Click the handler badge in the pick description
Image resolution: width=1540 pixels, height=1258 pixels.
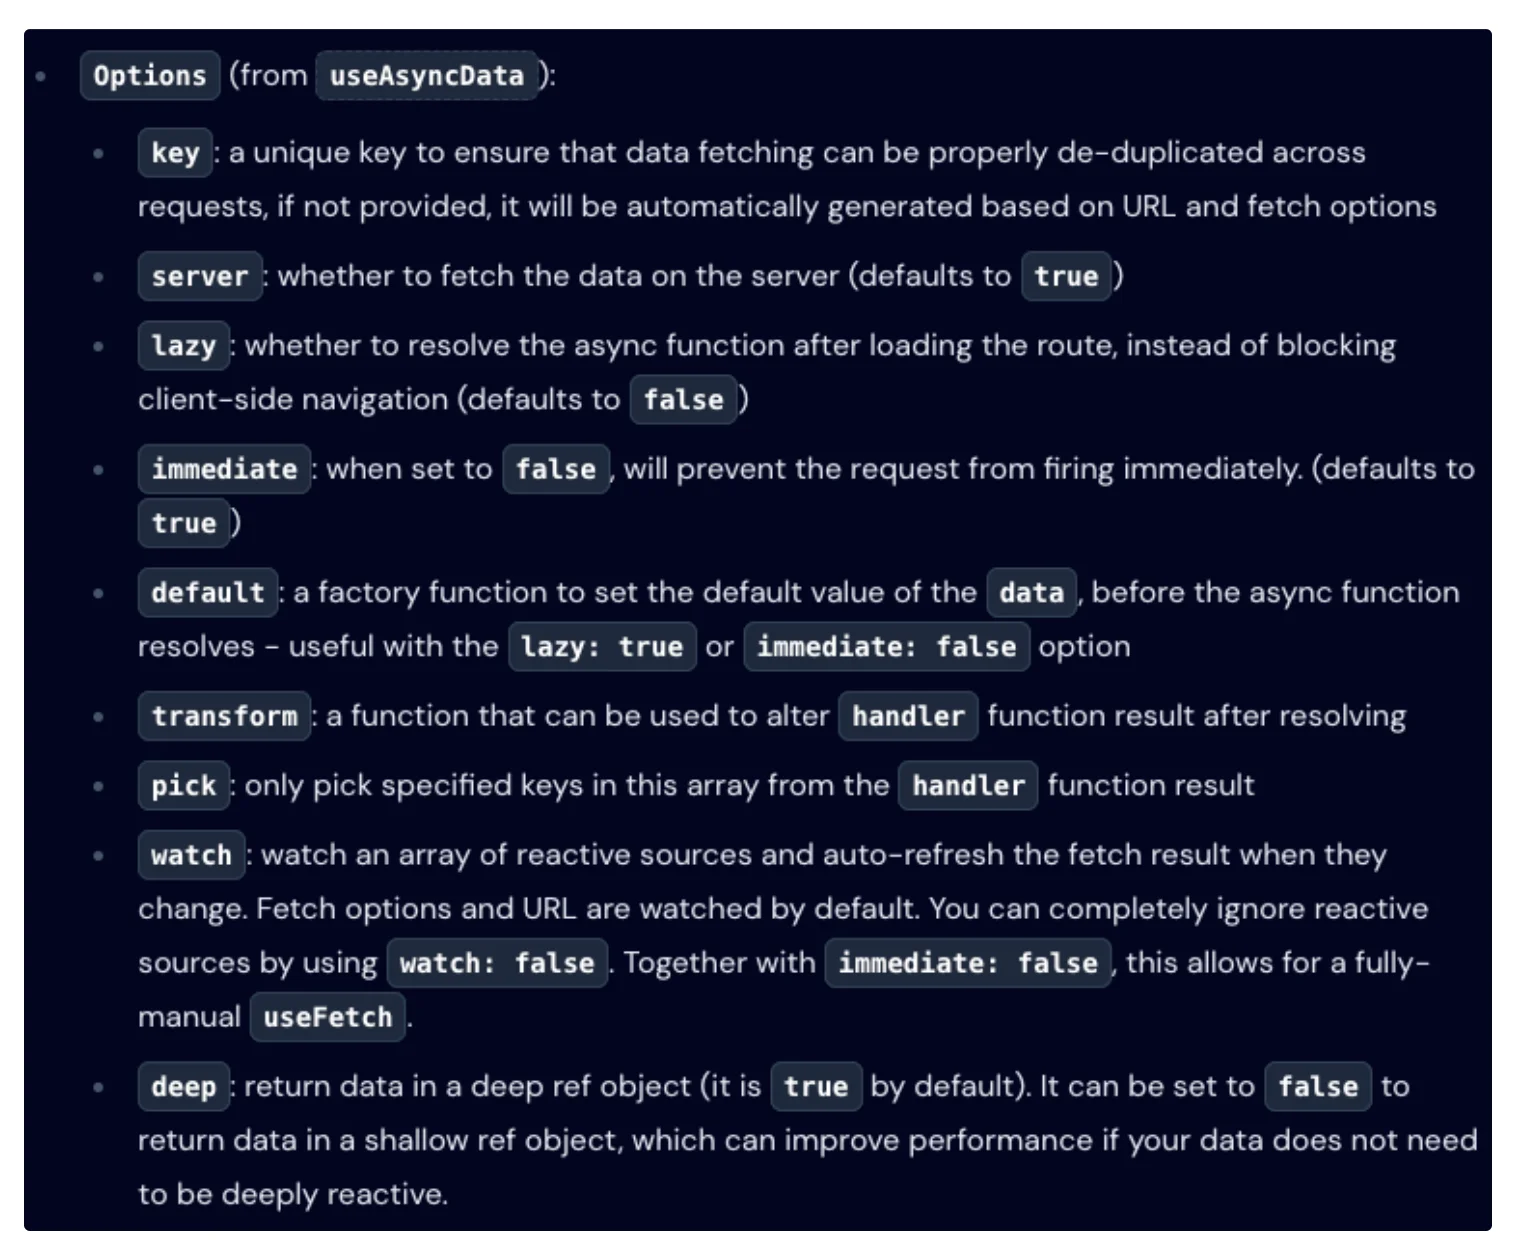[968, 786]
